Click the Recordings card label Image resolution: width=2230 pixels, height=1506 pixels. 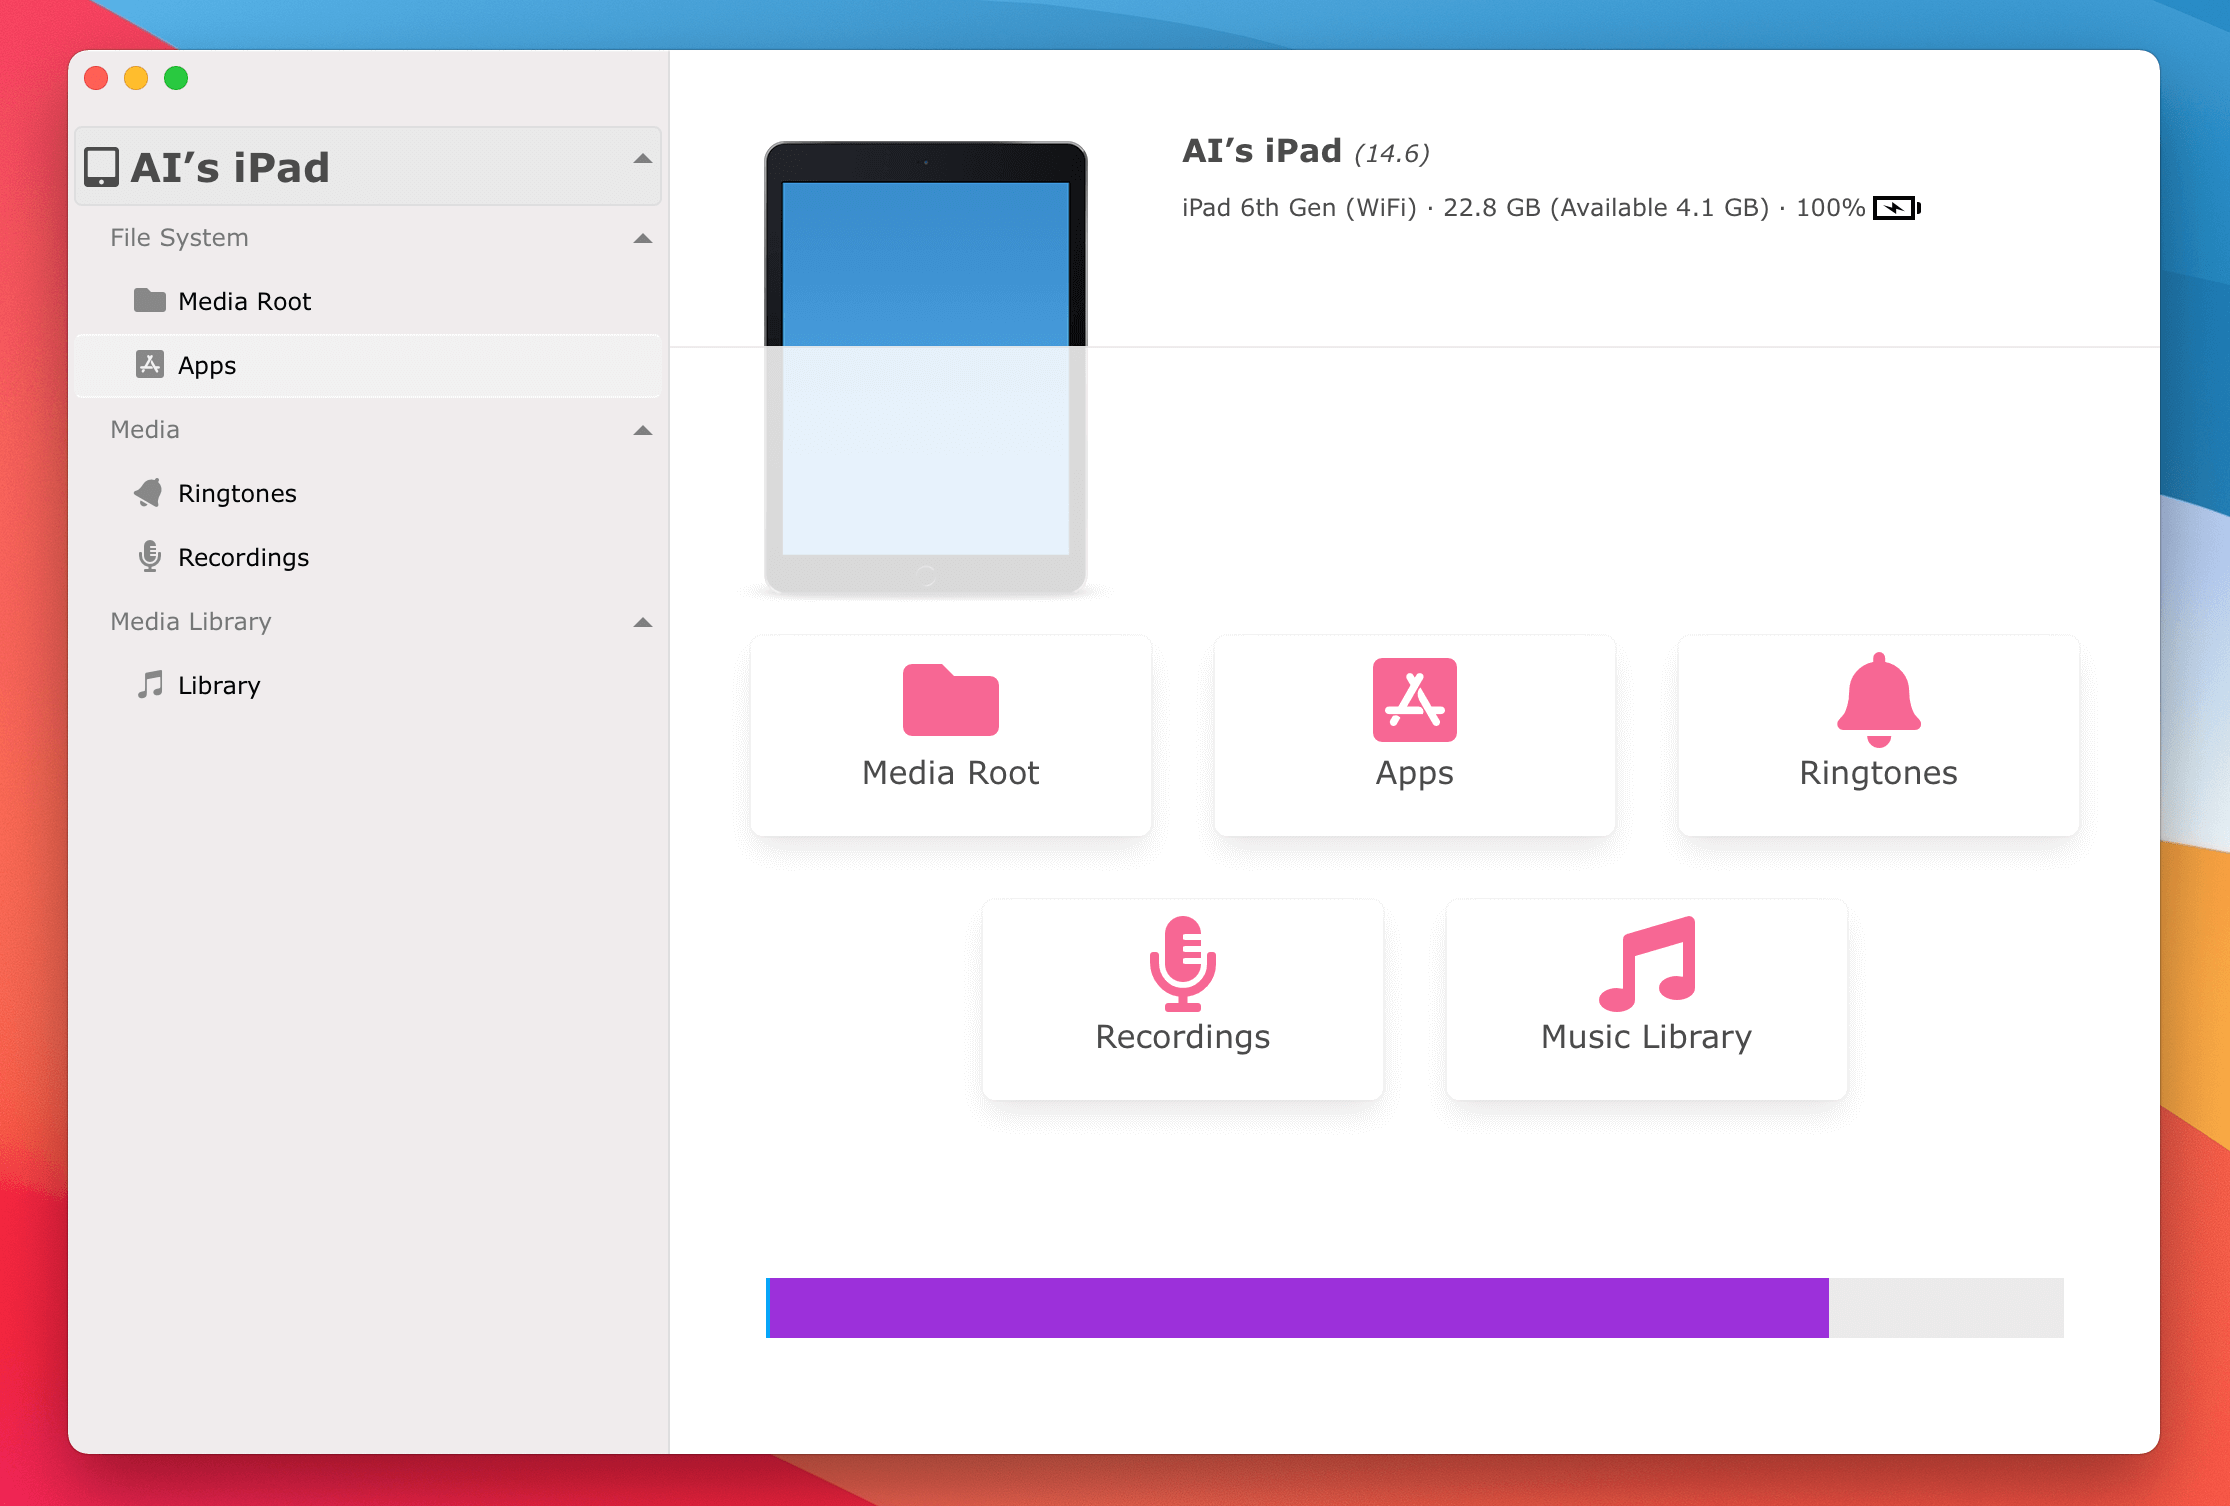point(1183,1038)
